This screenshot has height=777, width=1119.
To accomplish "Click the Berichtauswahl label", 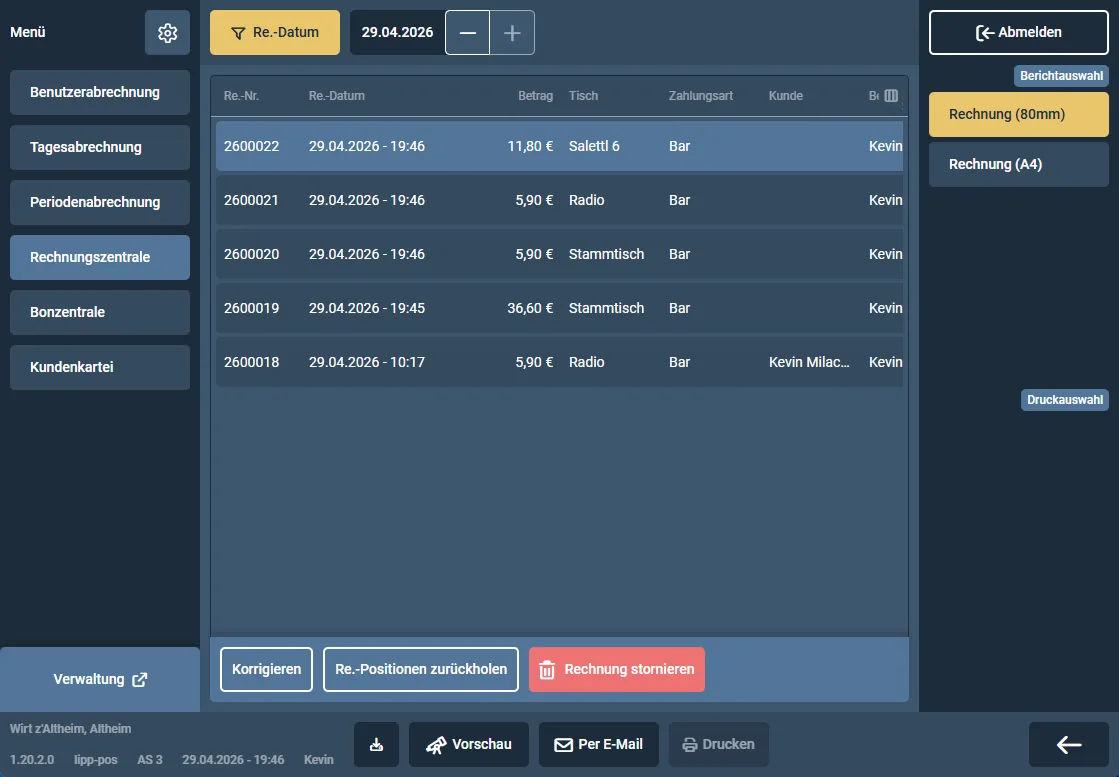I will pos(1061,76).
